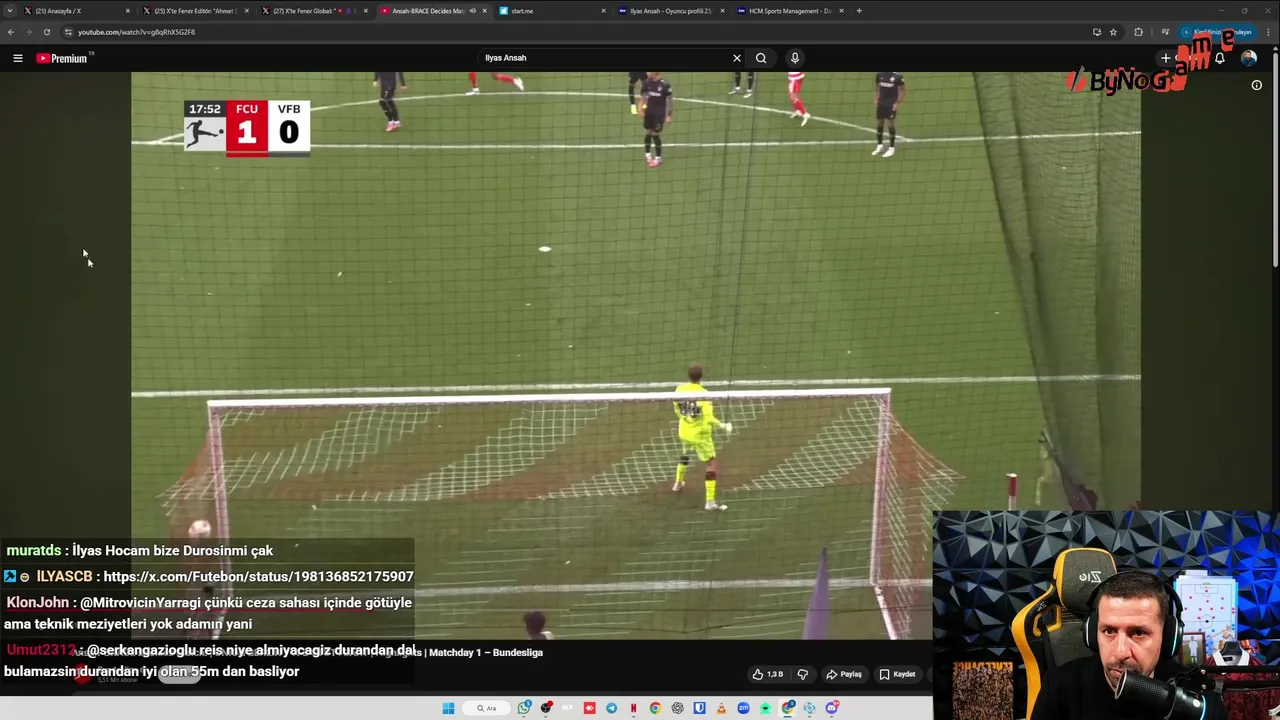The height and width of the screenshot is (720, 1280).
Task: Click the taskbar 'Ara' search box
Action: click(x=486, y=708)
